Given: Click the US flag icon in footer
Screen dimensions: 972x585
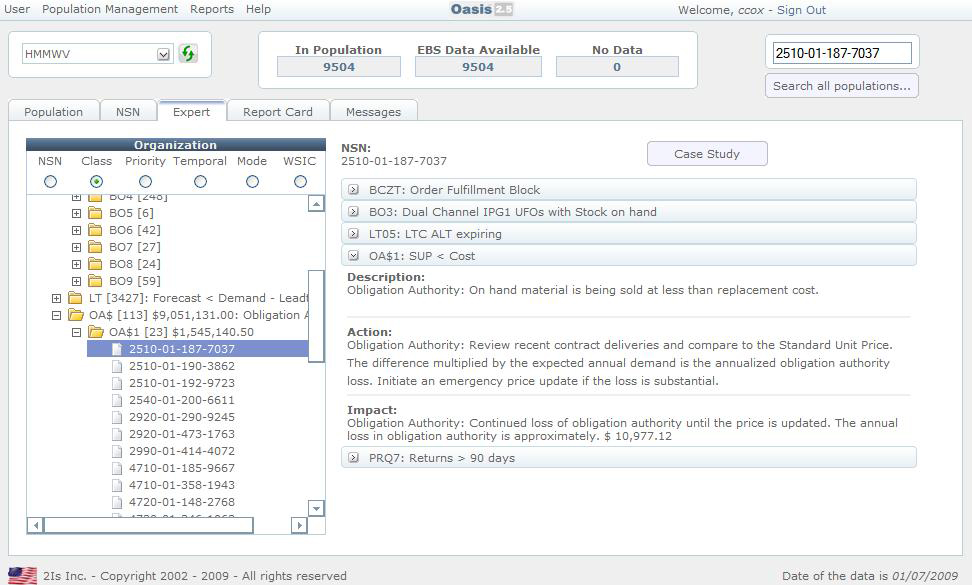Looking at the screenshot, I should coord(22,575).
